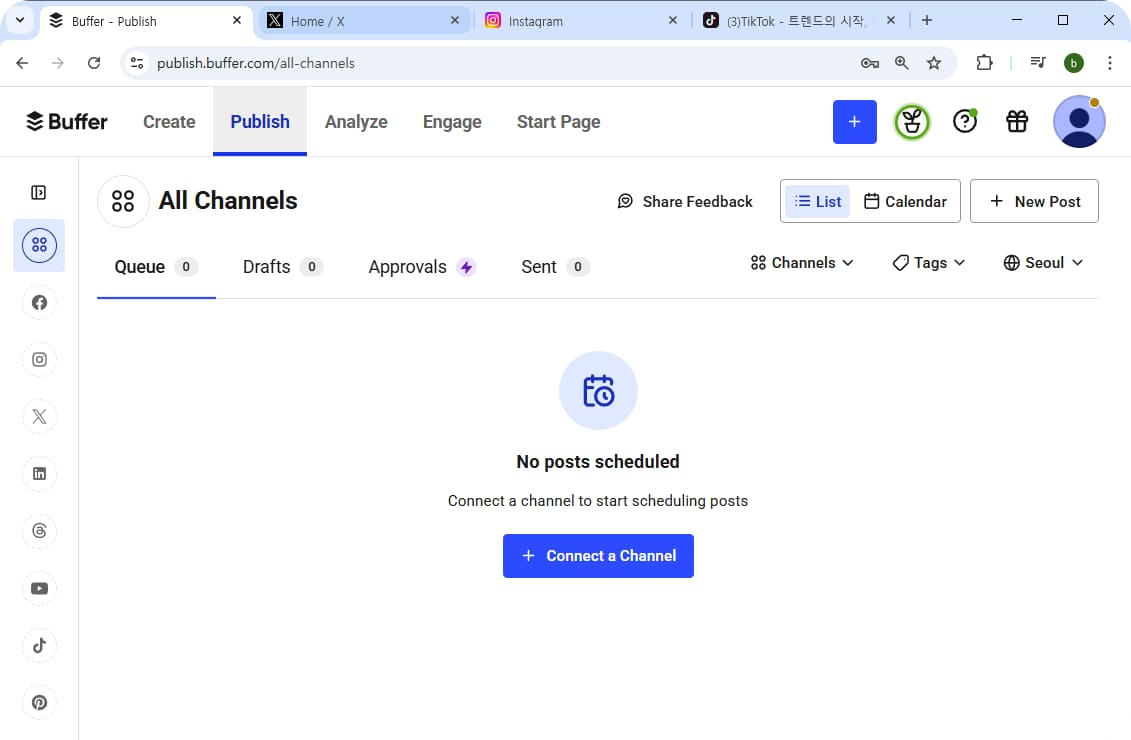This screenshot has height=740, width=1131.
Task: Open the Analyze menu item
Action: (356, 122)
